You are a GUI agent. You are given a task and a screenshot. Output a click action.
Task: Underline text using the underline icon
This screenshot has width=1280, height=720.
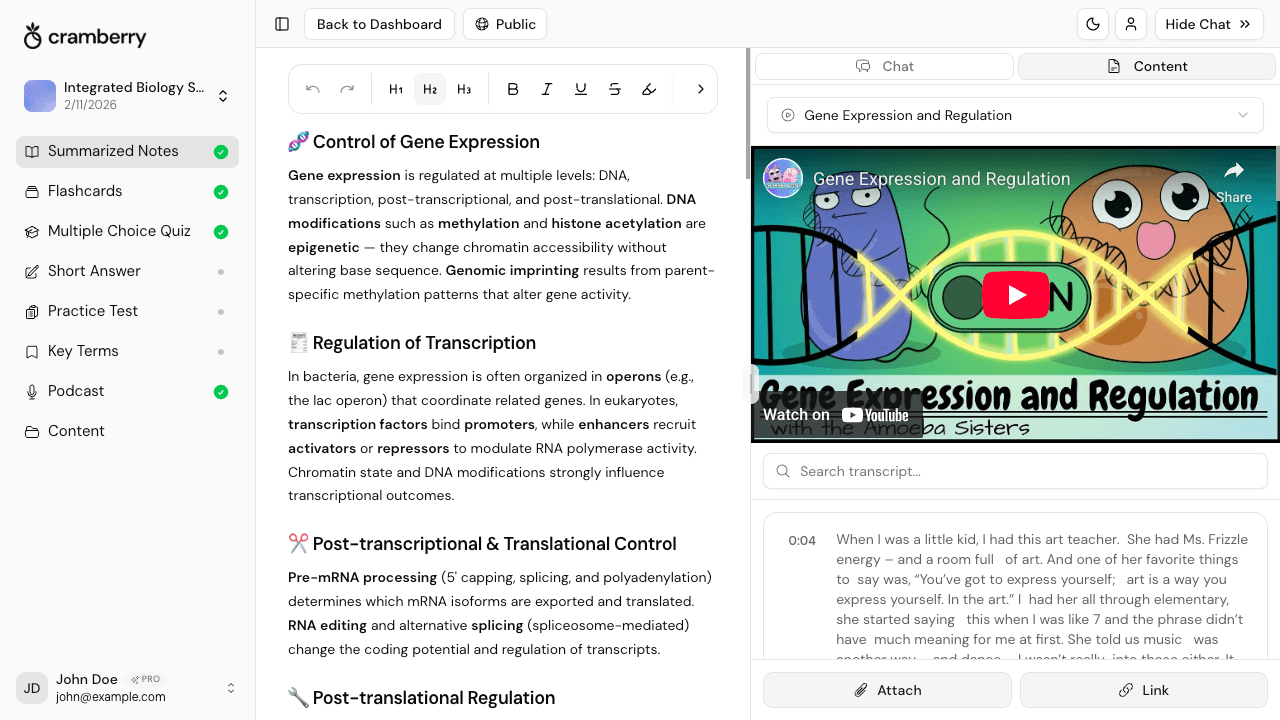coord(581,89)
